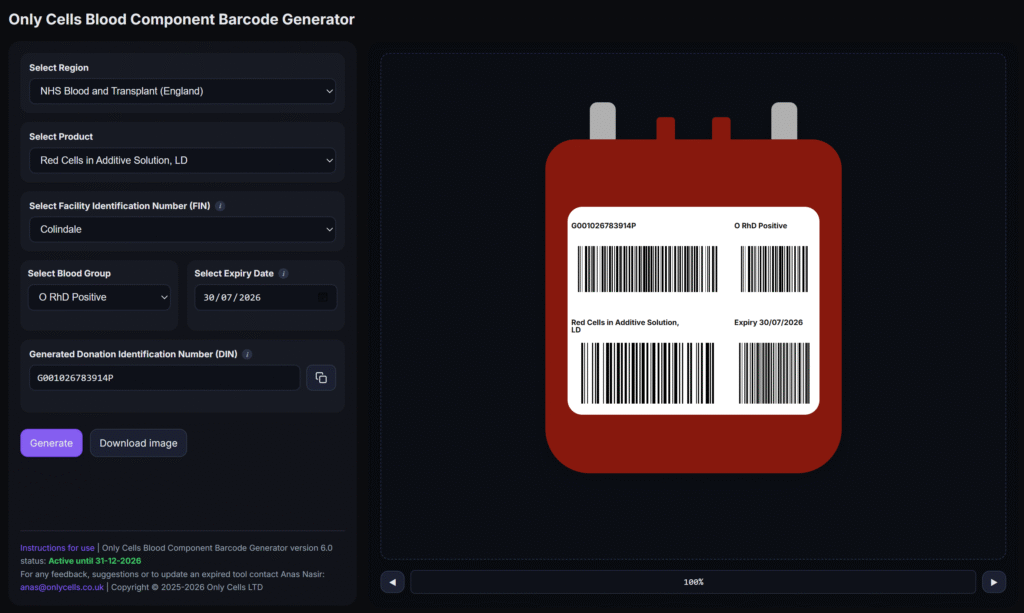Click the DIN barcode on the label

click(x=647, y=269)
